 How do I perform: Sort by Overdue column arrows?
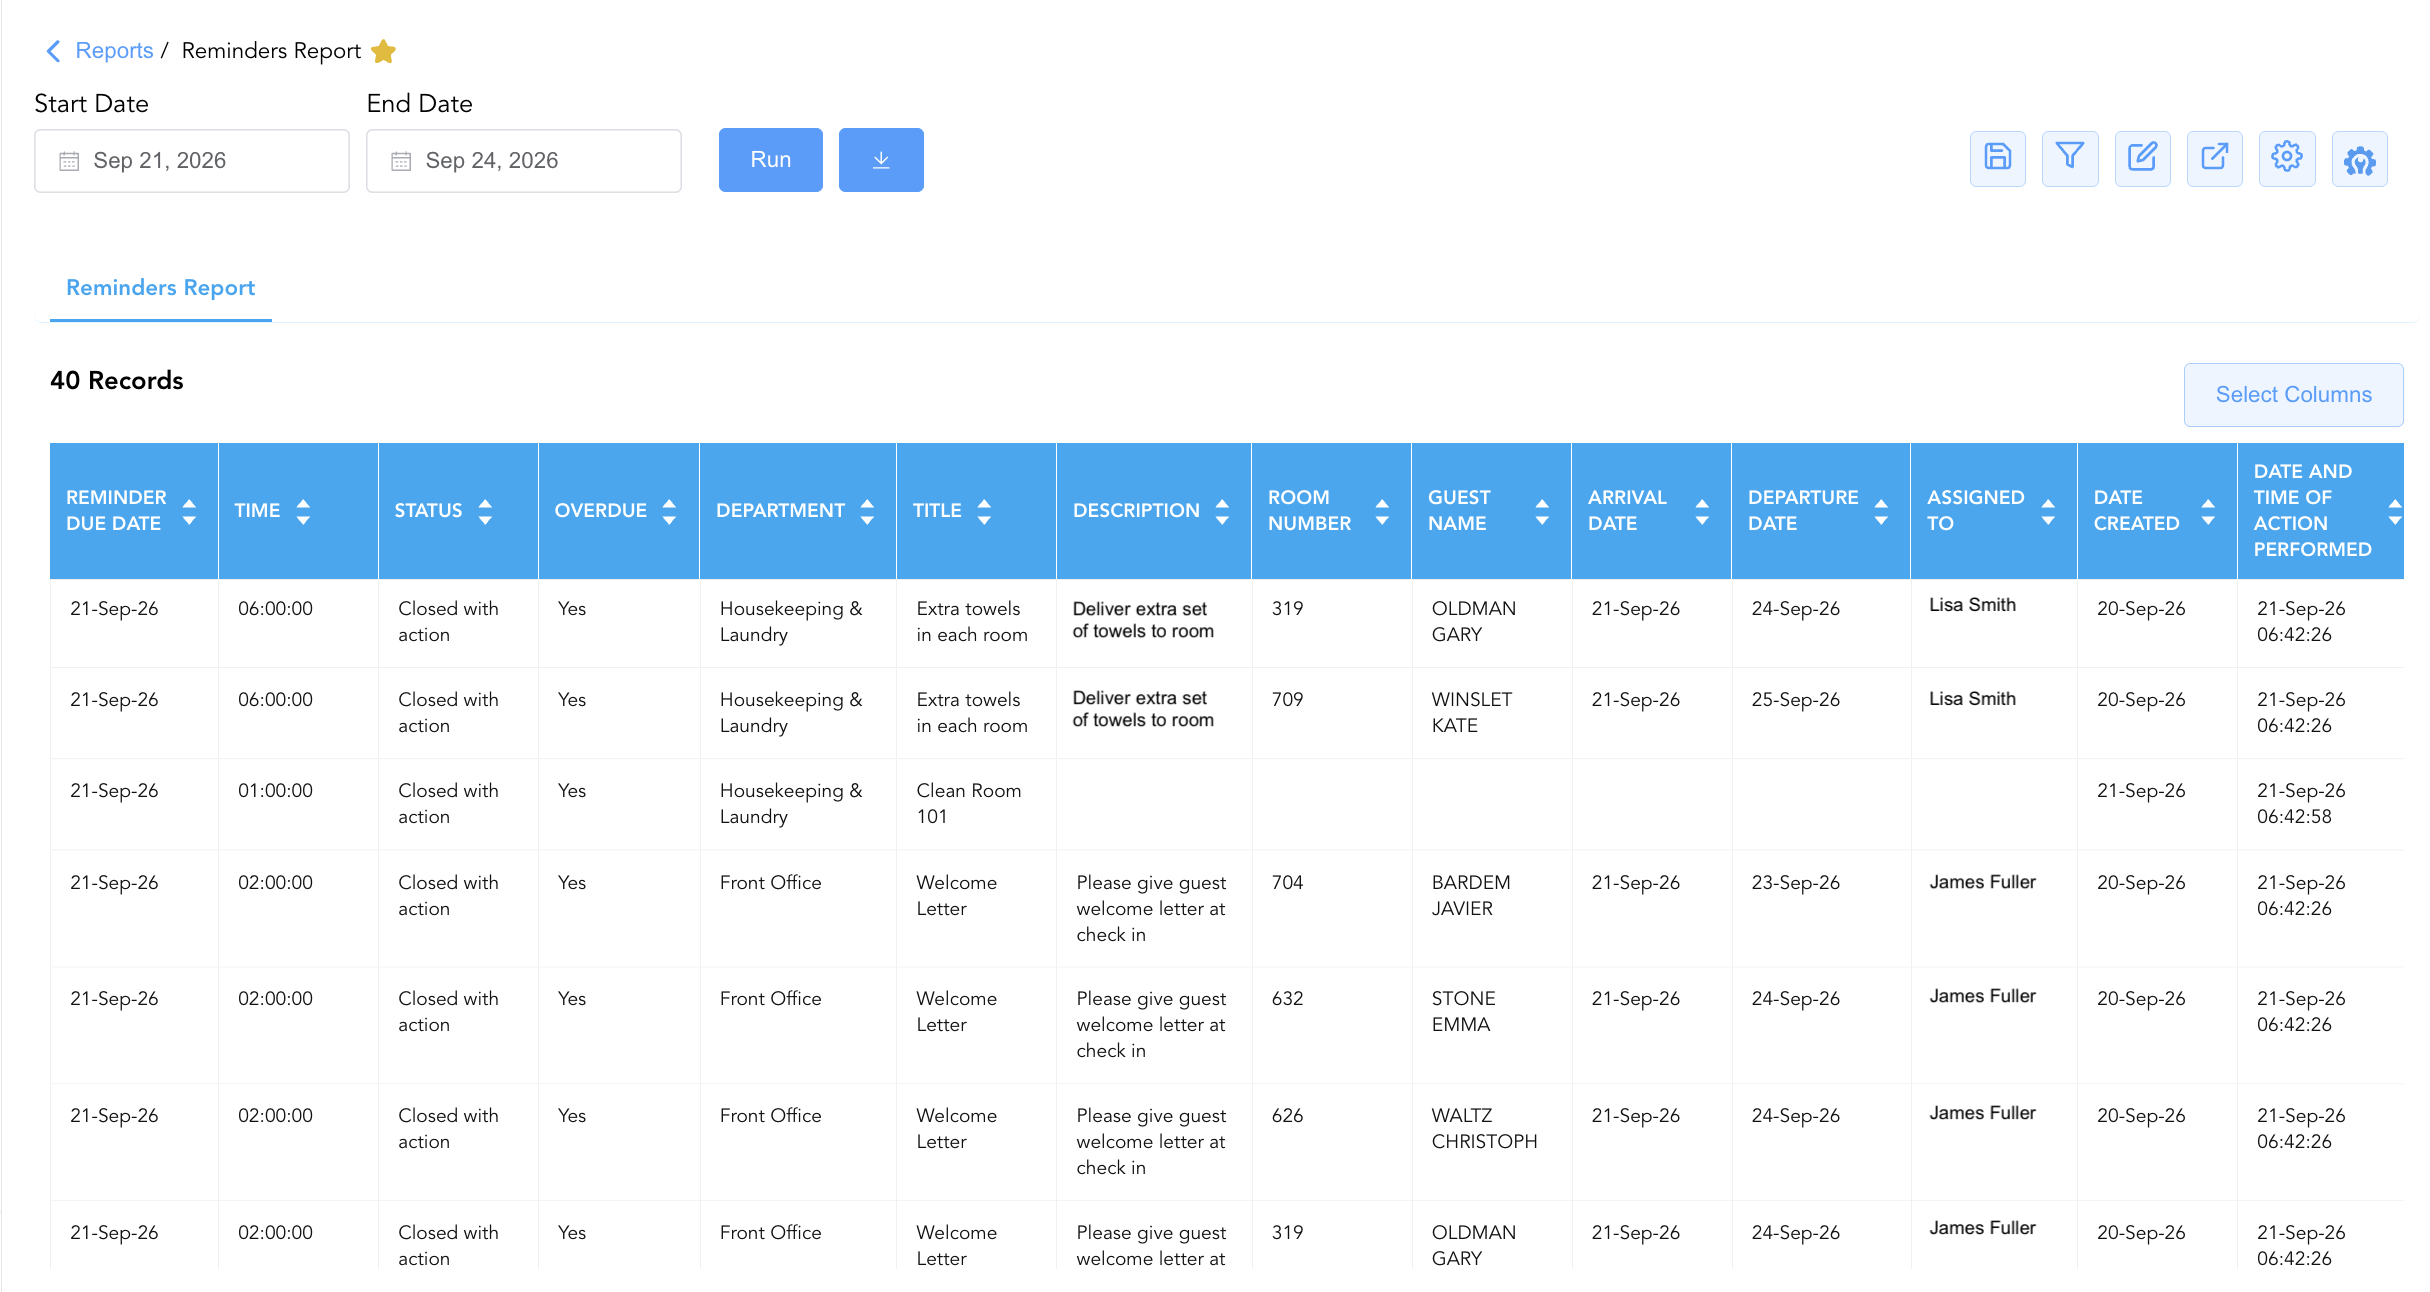coord(669,511)
